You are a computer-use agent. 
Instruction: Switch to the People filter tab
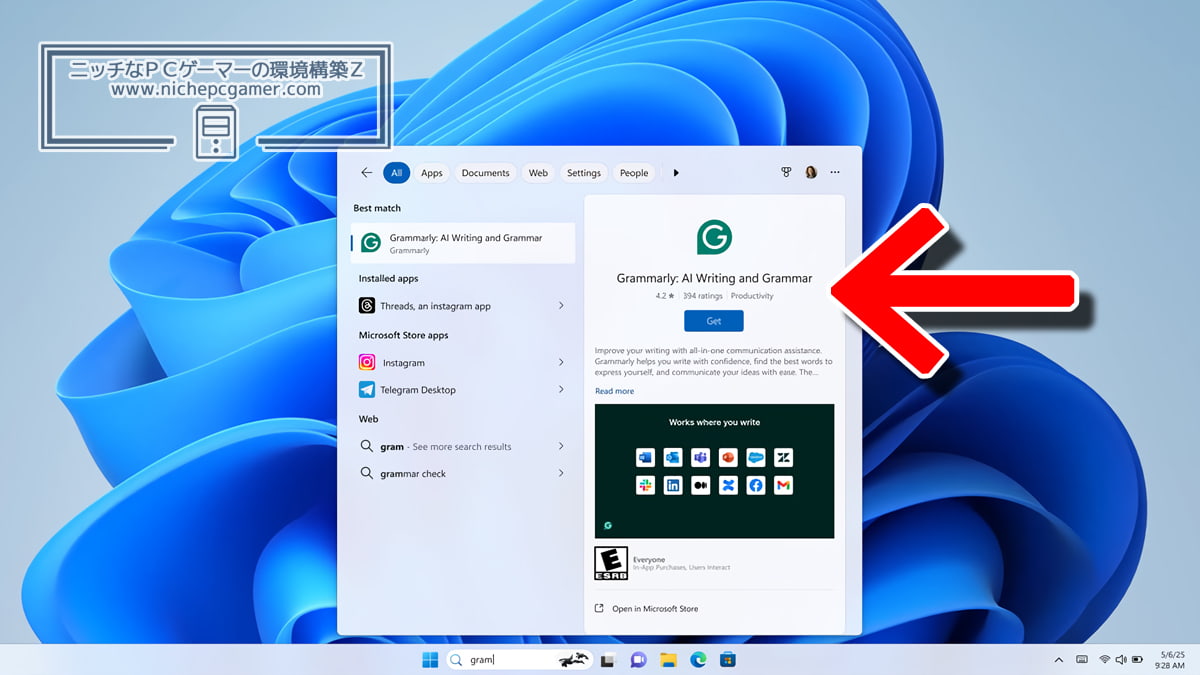pyautogui.click(x=634, y=173)
